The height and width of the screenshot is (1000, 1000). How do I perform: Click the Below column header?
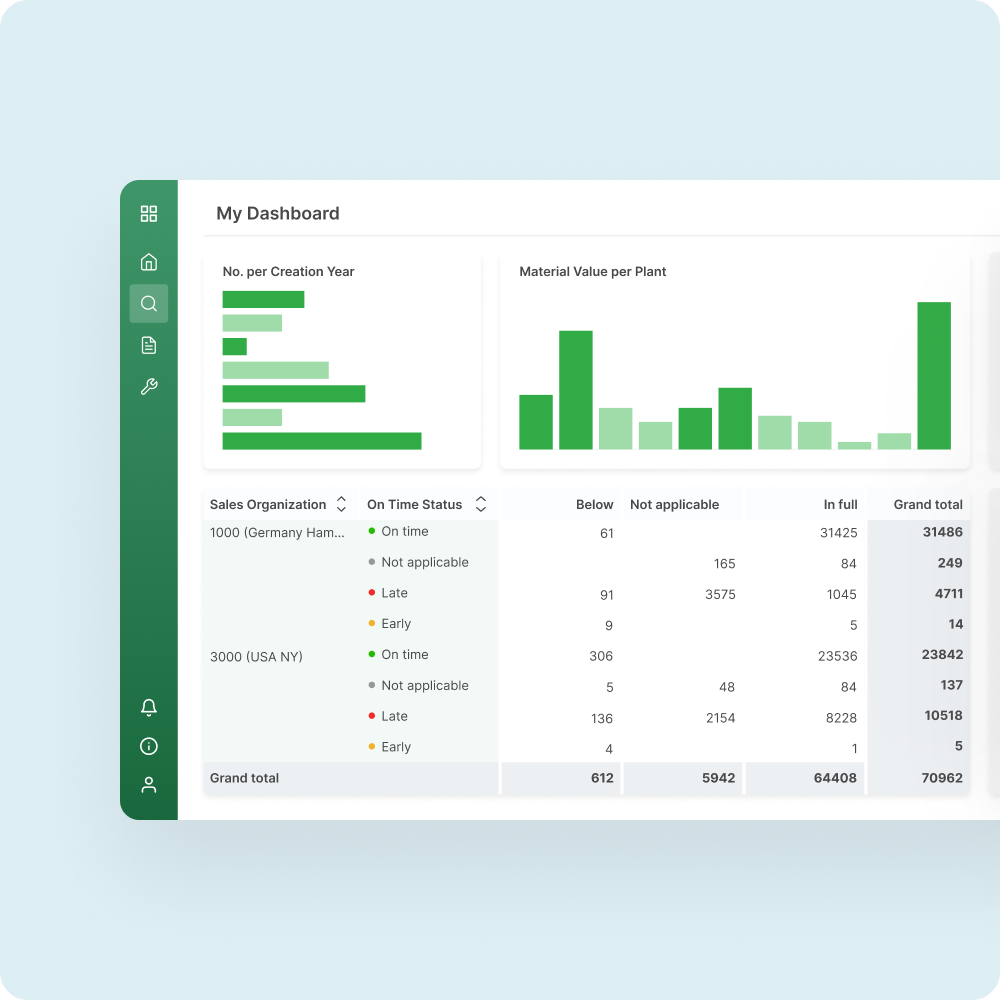point(594,504)
